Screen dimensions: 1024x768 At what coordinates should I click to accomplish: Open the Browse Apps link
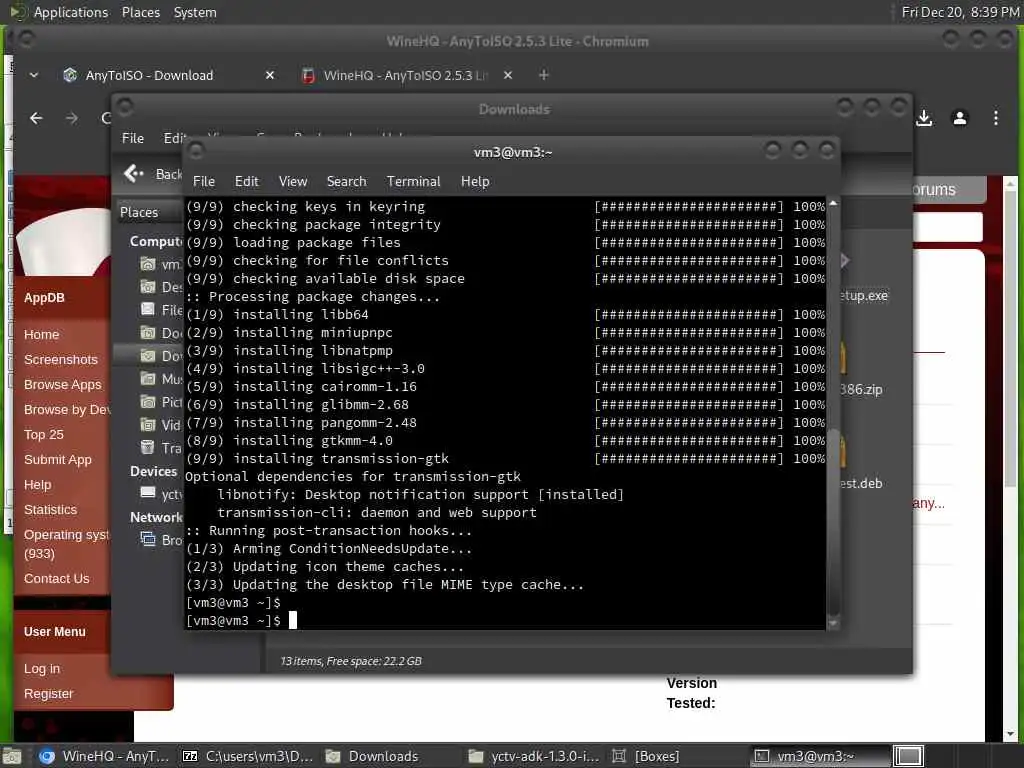pos(63,385)
